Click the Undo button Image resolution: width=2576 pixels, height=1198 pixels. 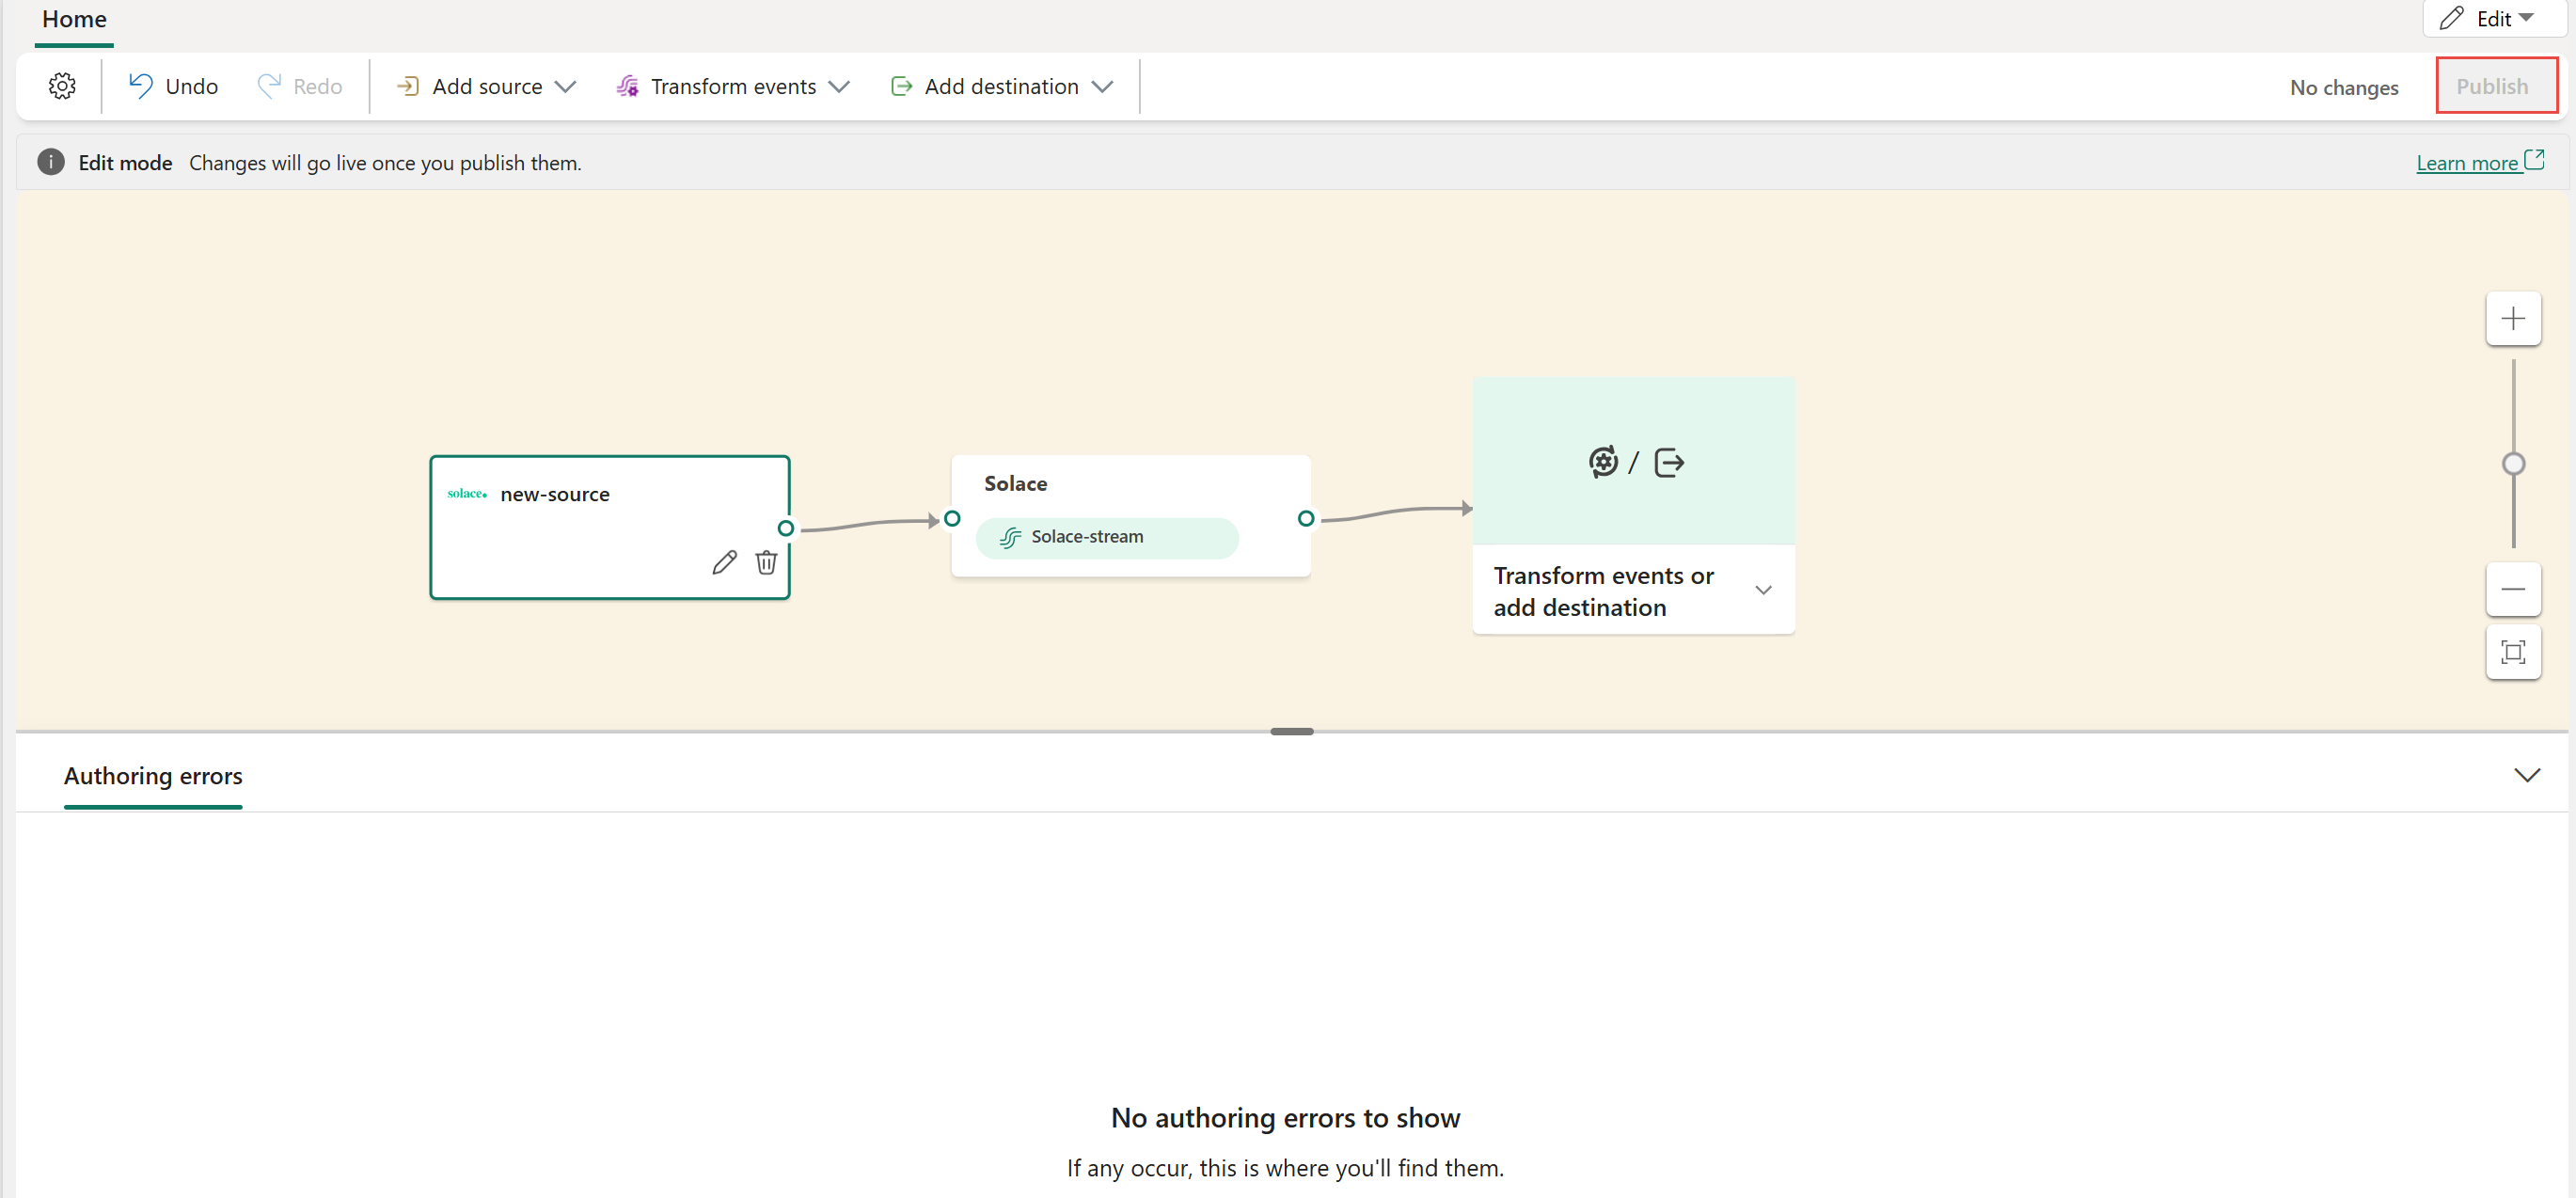[173, 87]
